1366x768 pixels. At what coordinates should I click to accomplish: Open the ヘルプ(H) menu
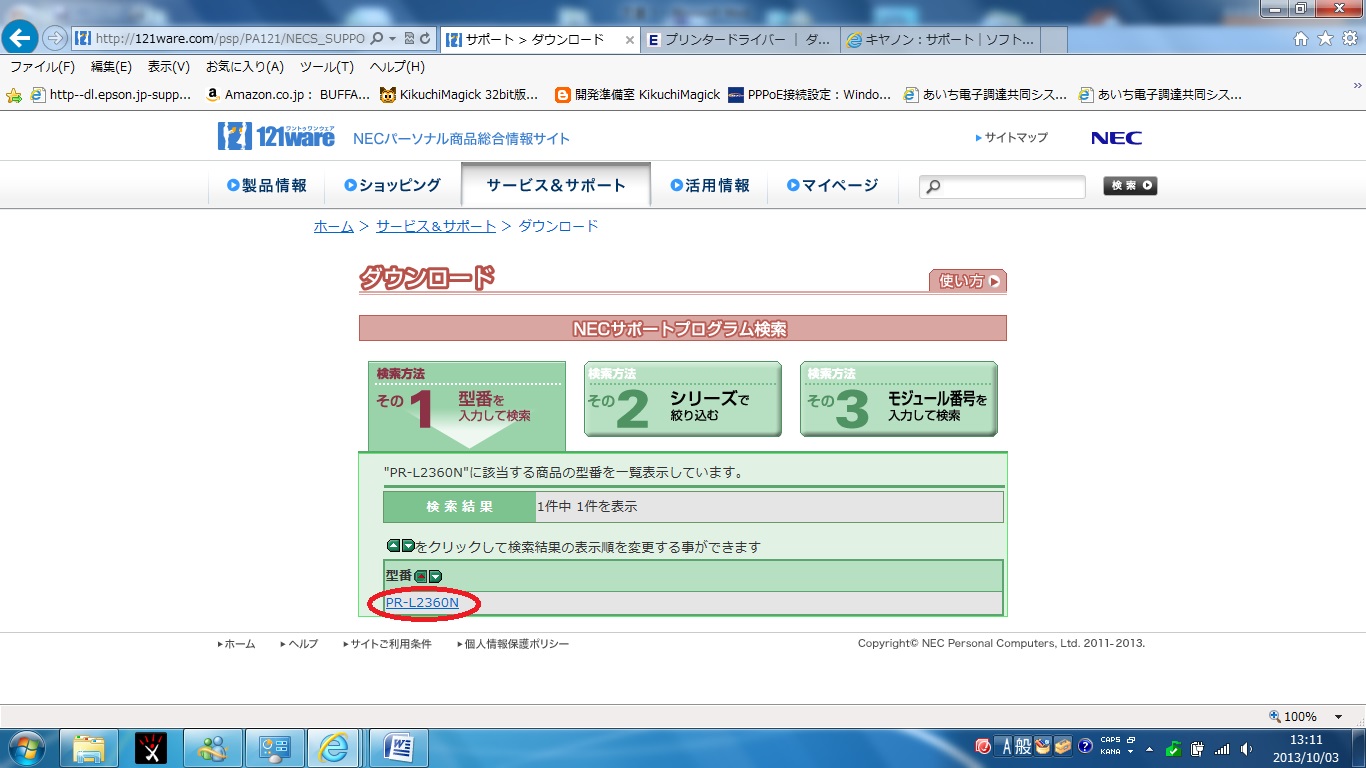point(397,67)
